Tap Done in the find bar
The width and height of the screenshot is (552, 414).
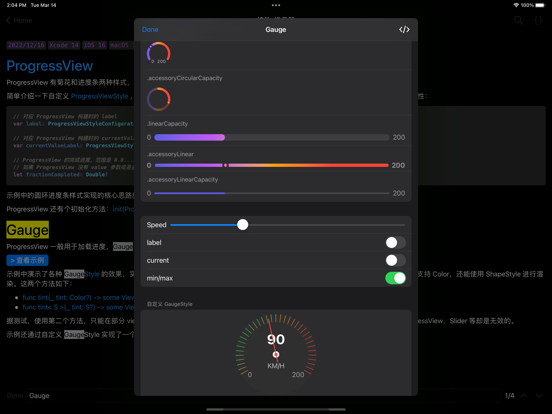(x=15, y=396)
